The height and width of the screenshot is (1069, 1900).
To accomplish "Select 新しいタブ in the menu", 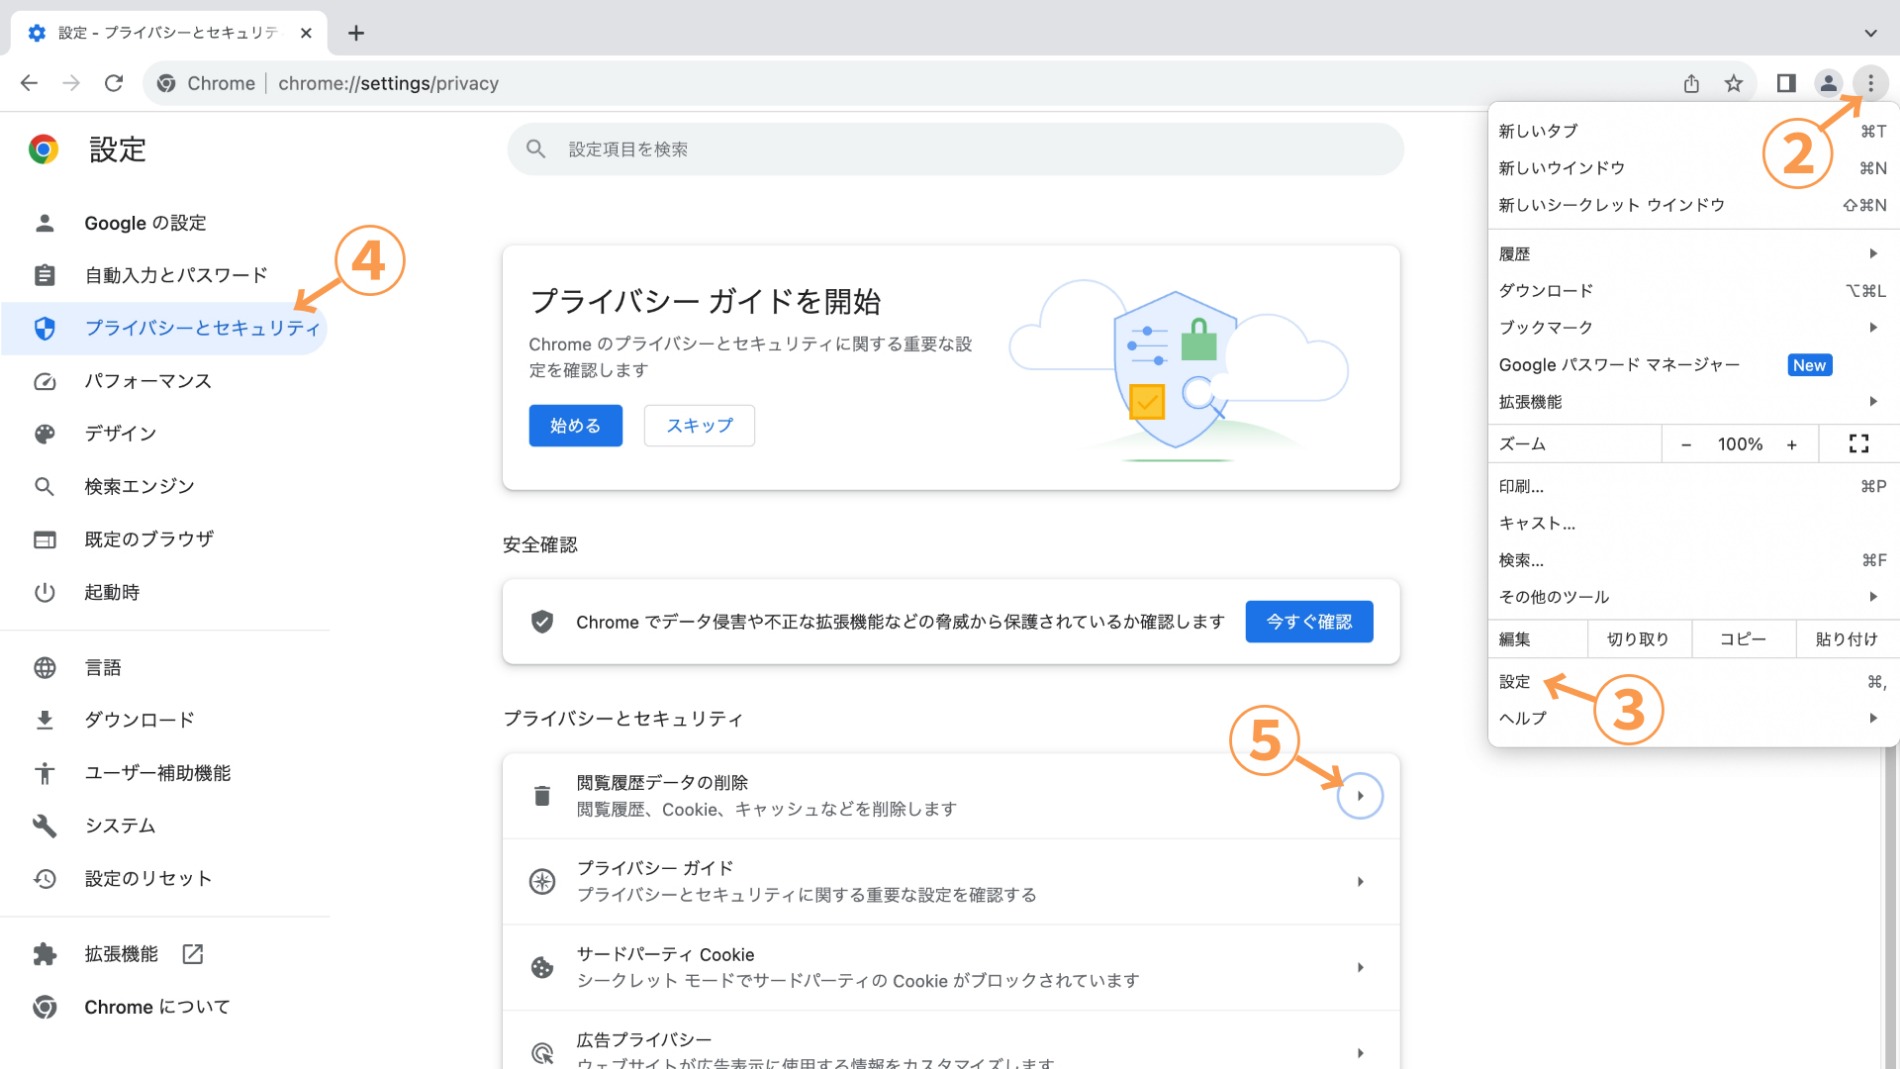I will click(x=1692, y=131).
